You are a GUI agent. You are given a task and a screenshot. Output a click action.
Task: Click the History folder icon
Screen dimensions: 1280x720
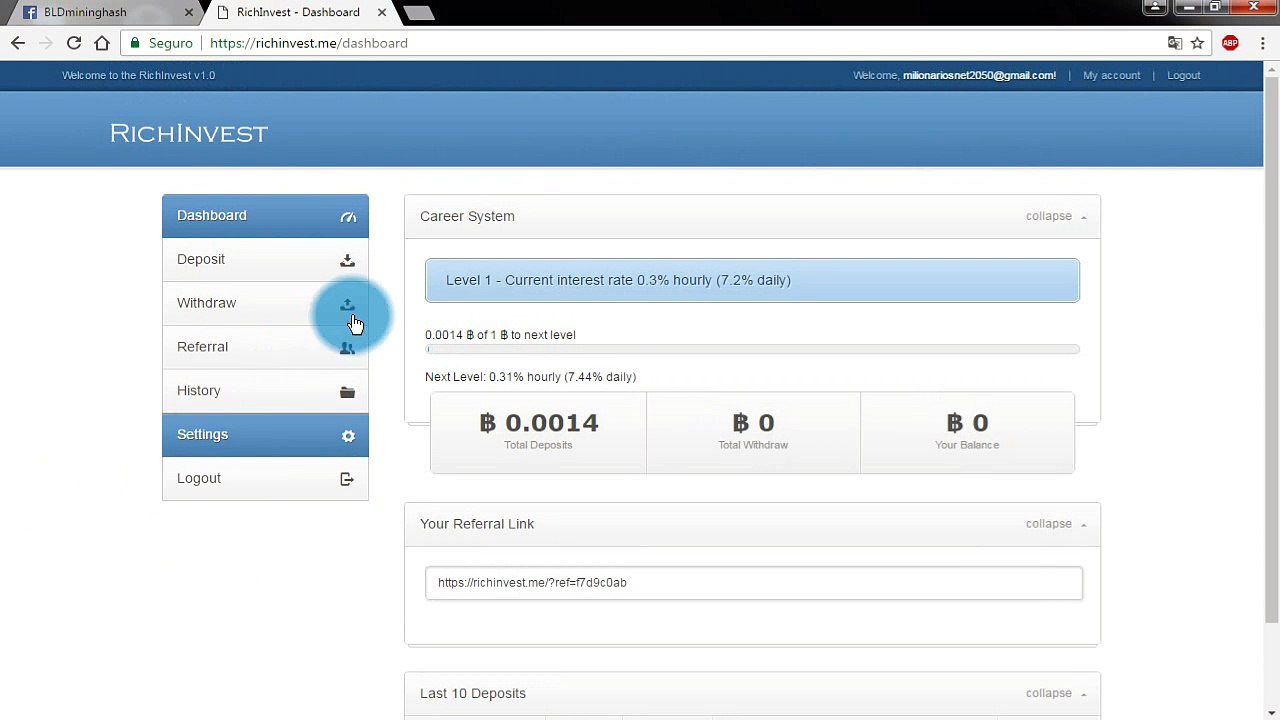[347, 392]
